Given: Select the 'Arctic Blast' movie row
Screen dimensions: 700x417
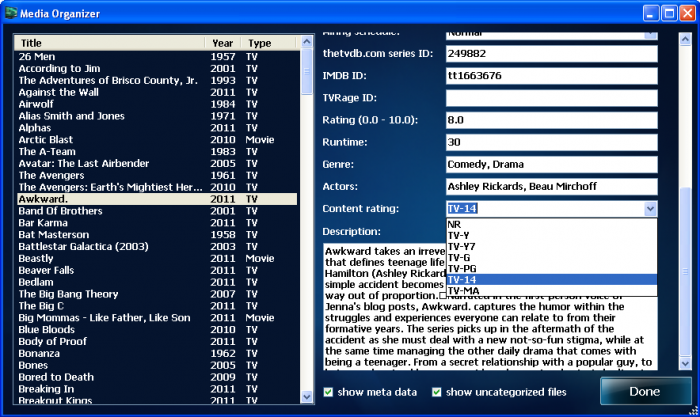Looking at the screenshot, I should coord(157,140).
